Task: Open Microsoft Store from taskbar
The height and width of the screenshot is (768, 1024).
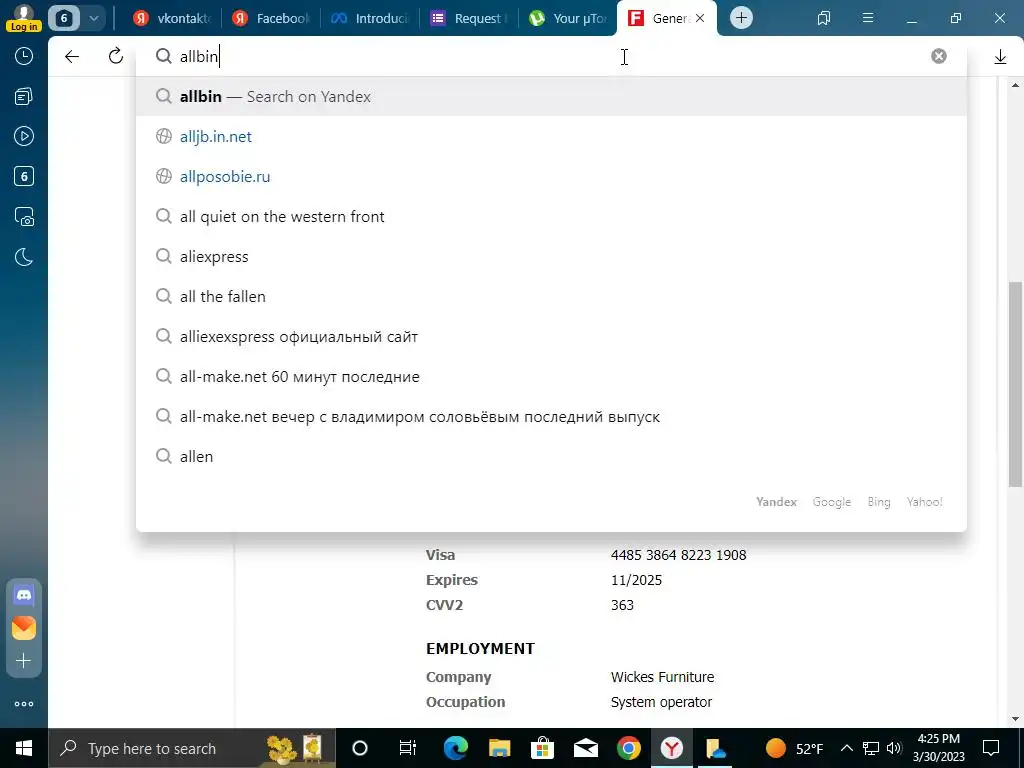Action: pos(542,748)
